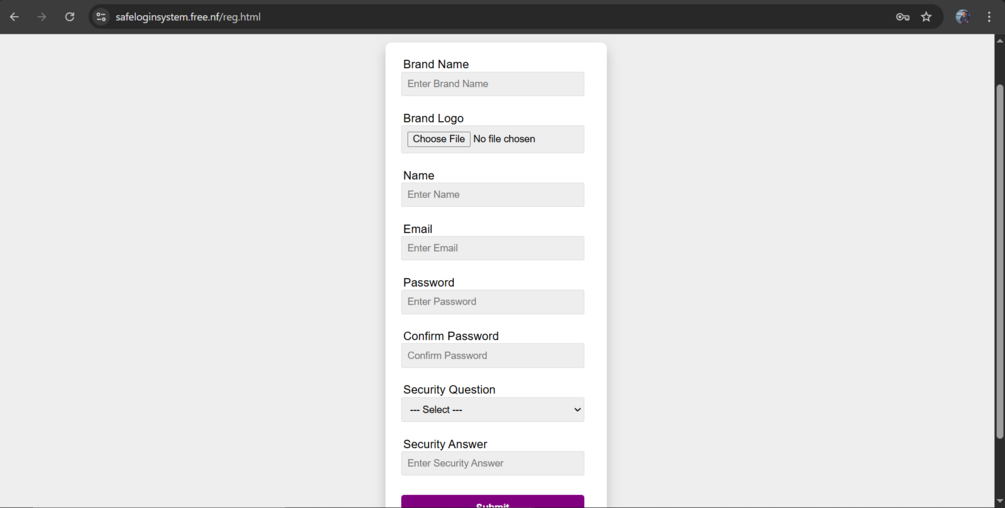Click the browser forward arrow

coord(42,17)
